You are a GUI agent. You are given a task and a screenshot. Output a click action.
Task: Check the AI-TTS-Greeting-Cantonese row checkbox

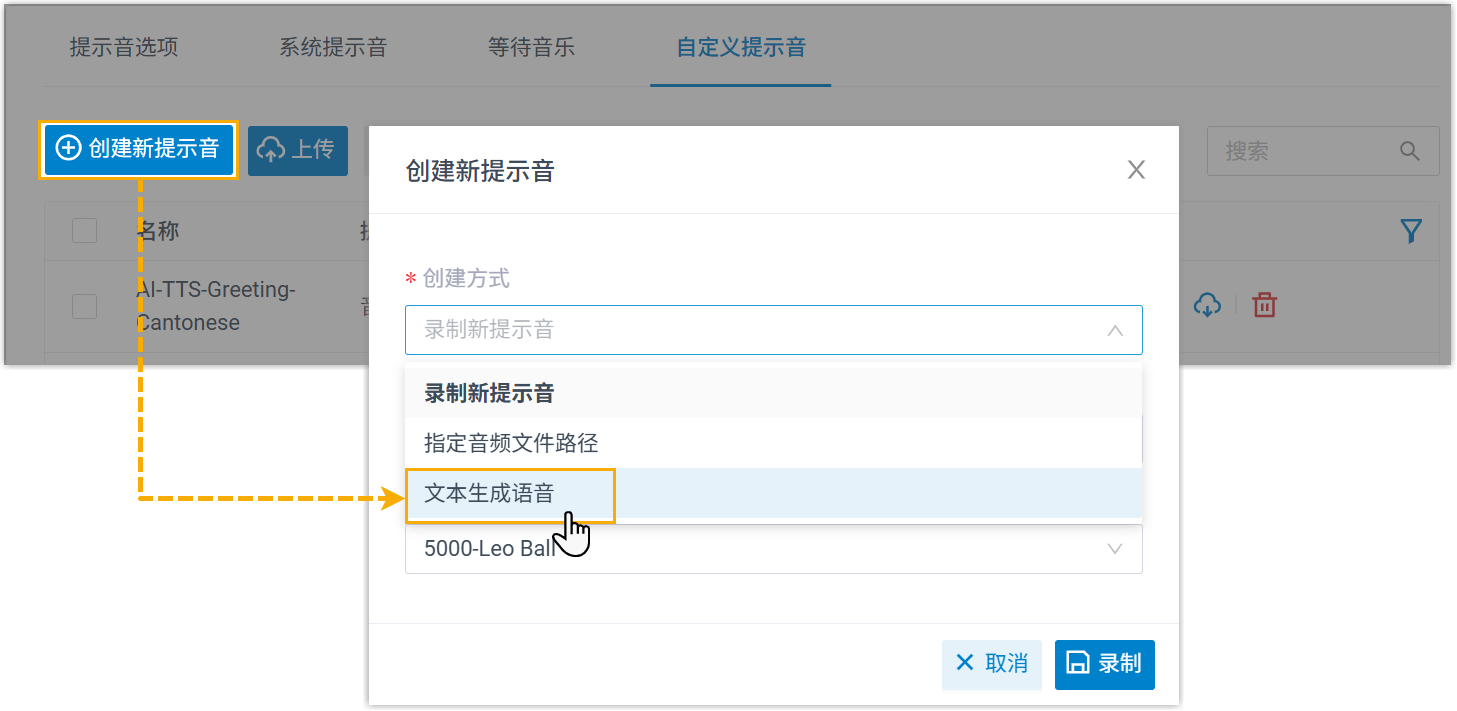(85, 306)
